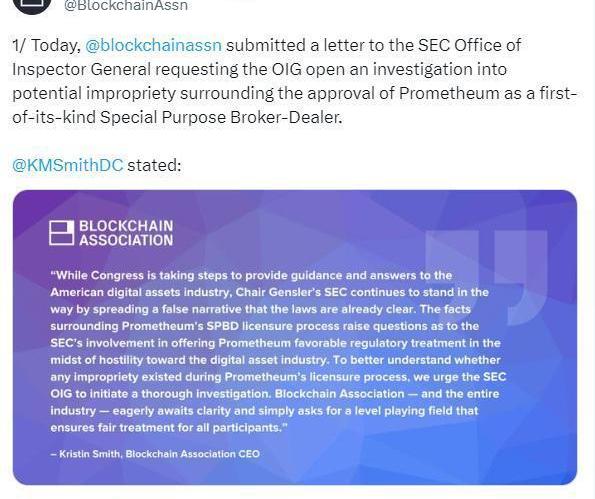Click the large quotation mark graphic
The image size is (595, 499).
(487, 277)
